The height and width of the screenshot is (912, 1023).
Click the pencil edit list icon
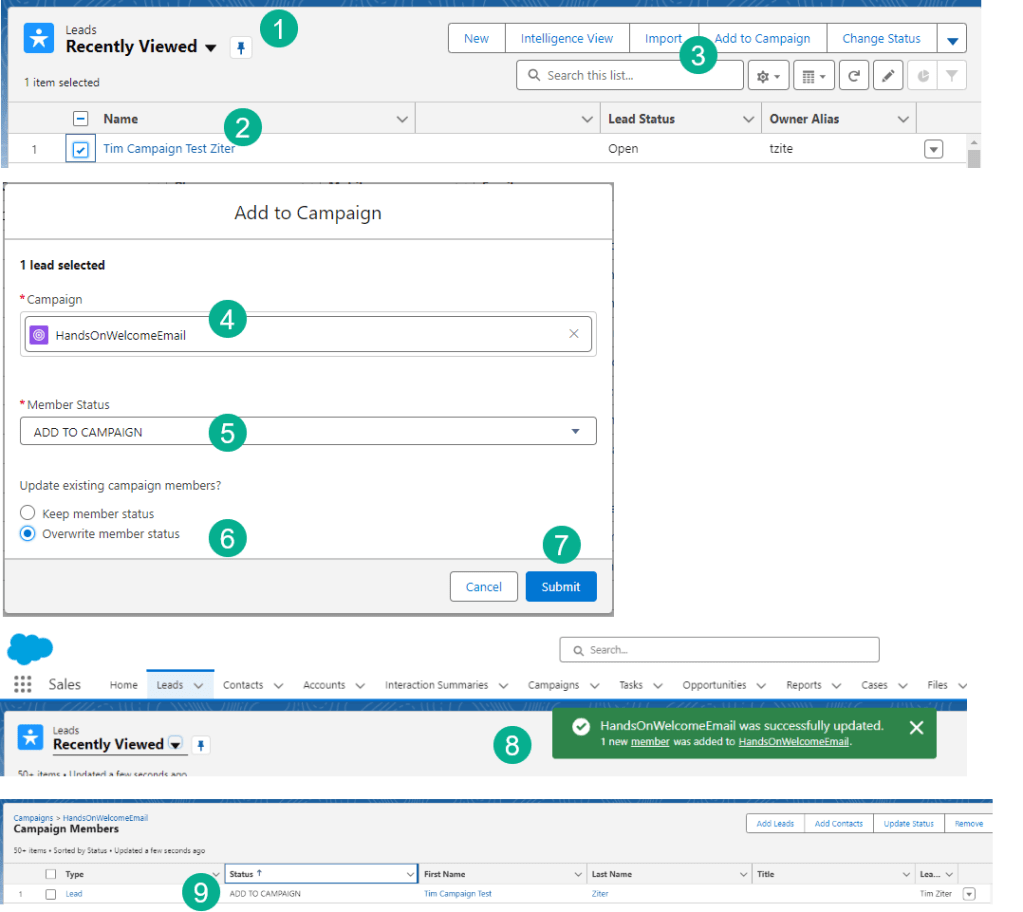pyautogui.click(x=888, y=76)
